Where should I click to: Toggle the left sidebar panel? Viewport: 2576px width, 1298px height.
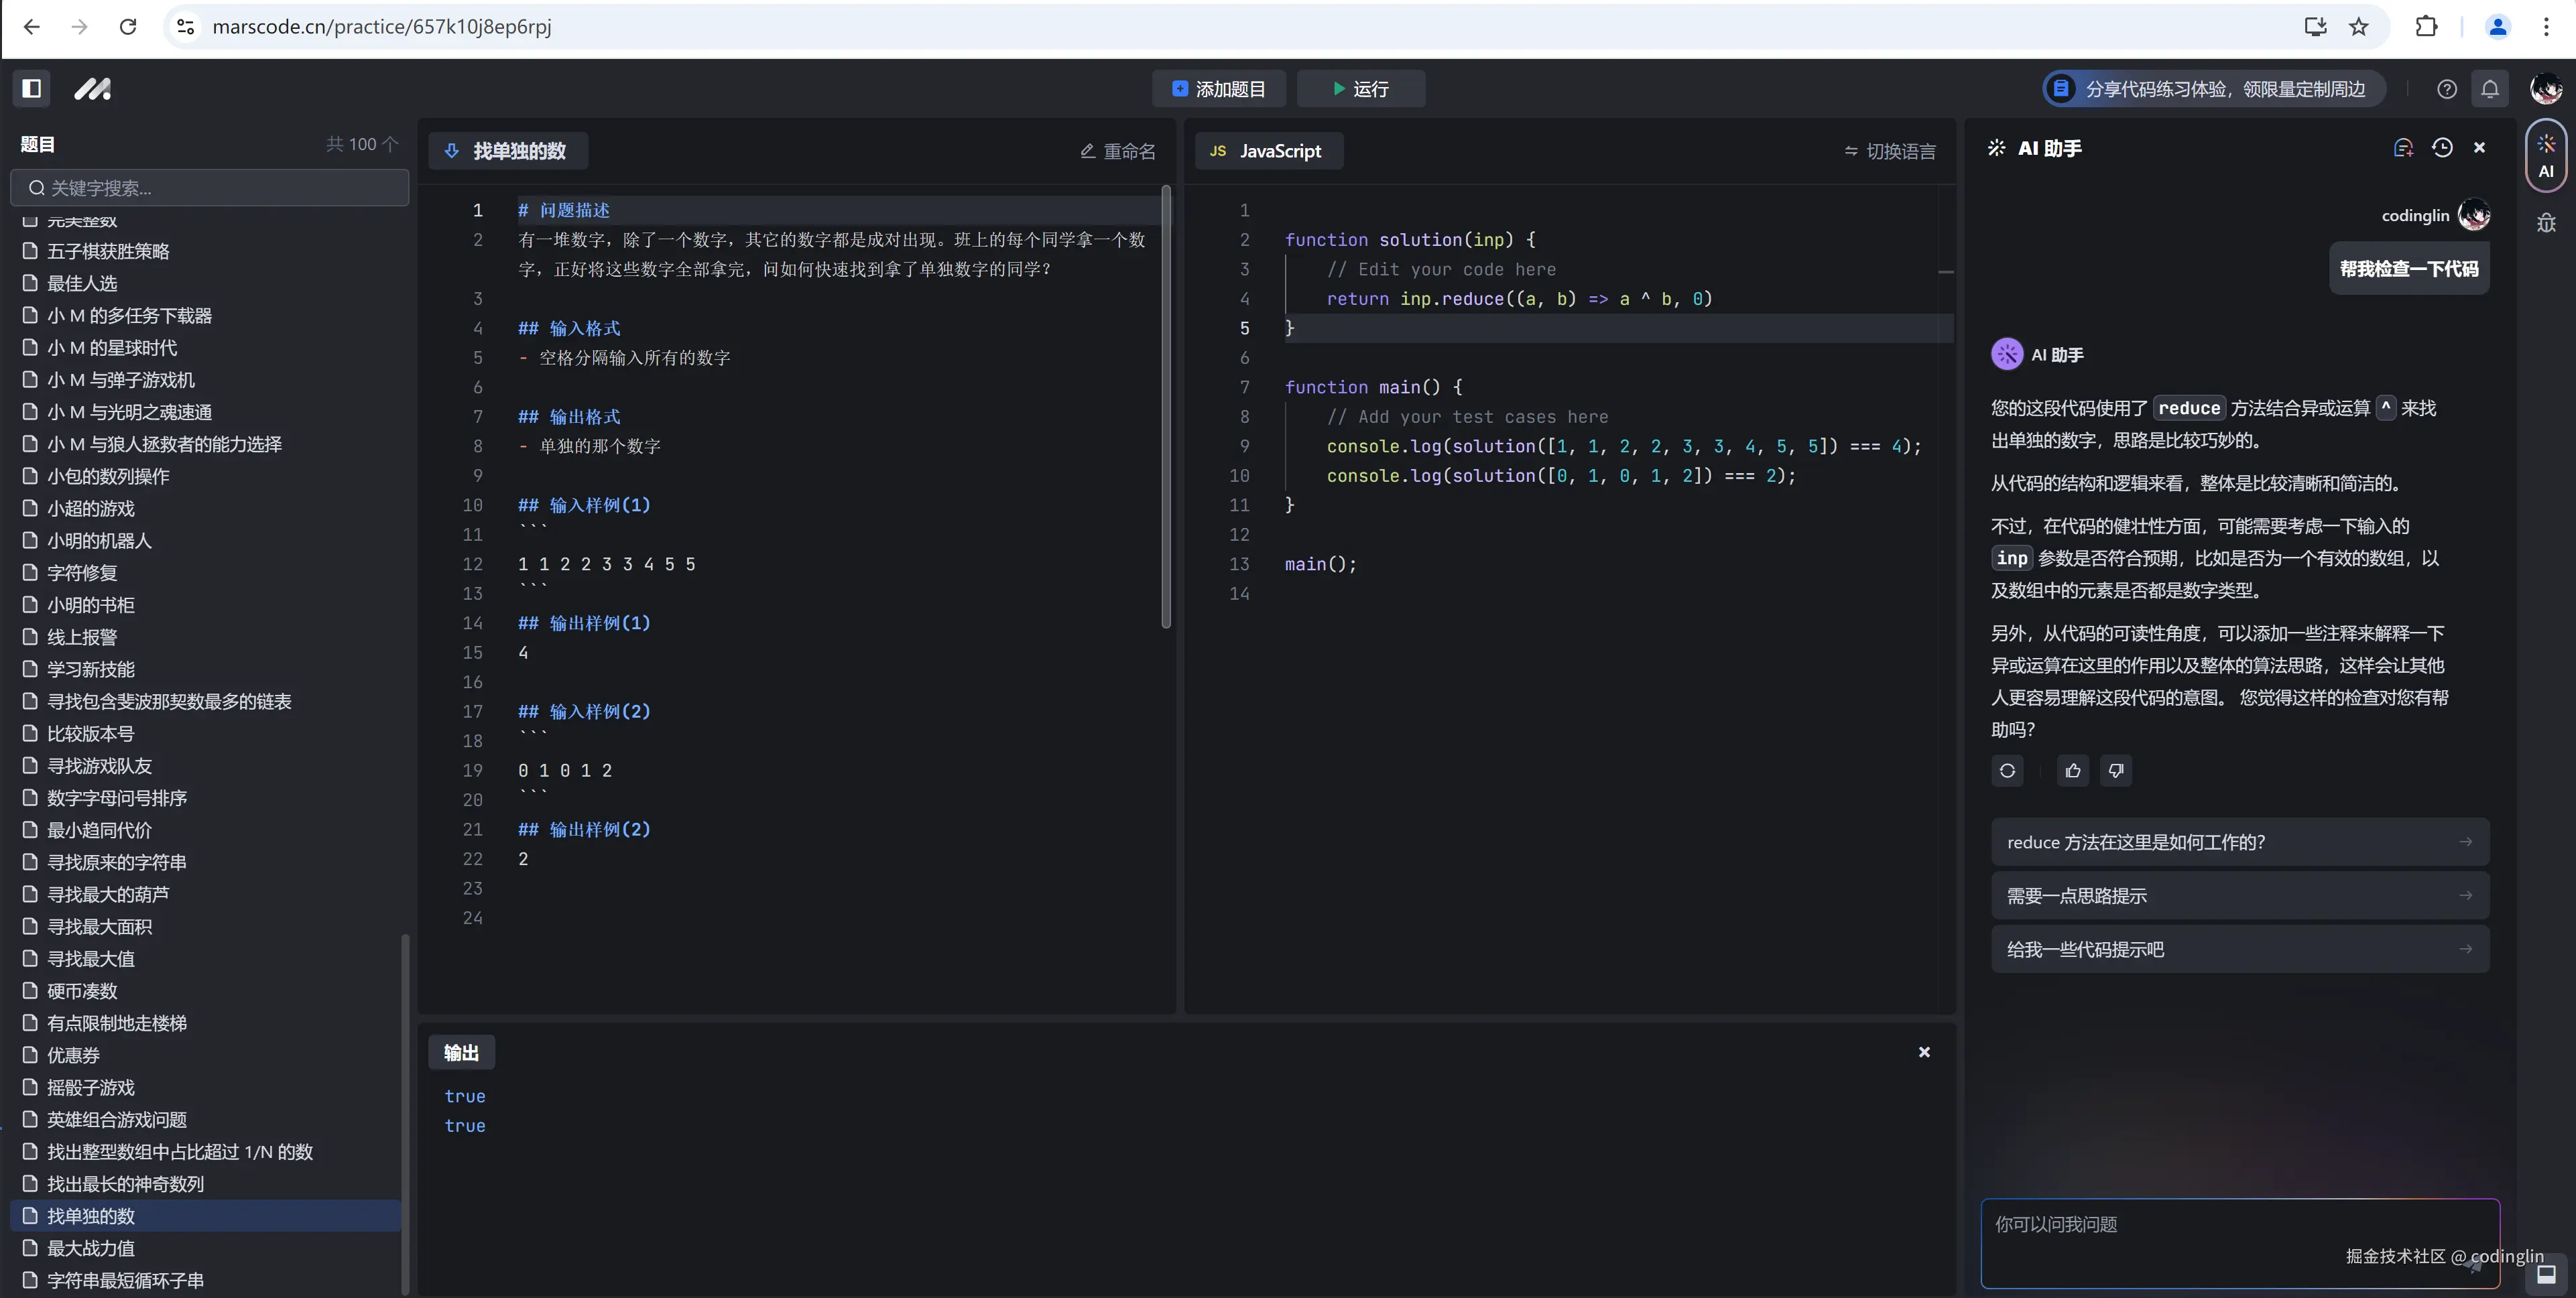pos(31,88)
